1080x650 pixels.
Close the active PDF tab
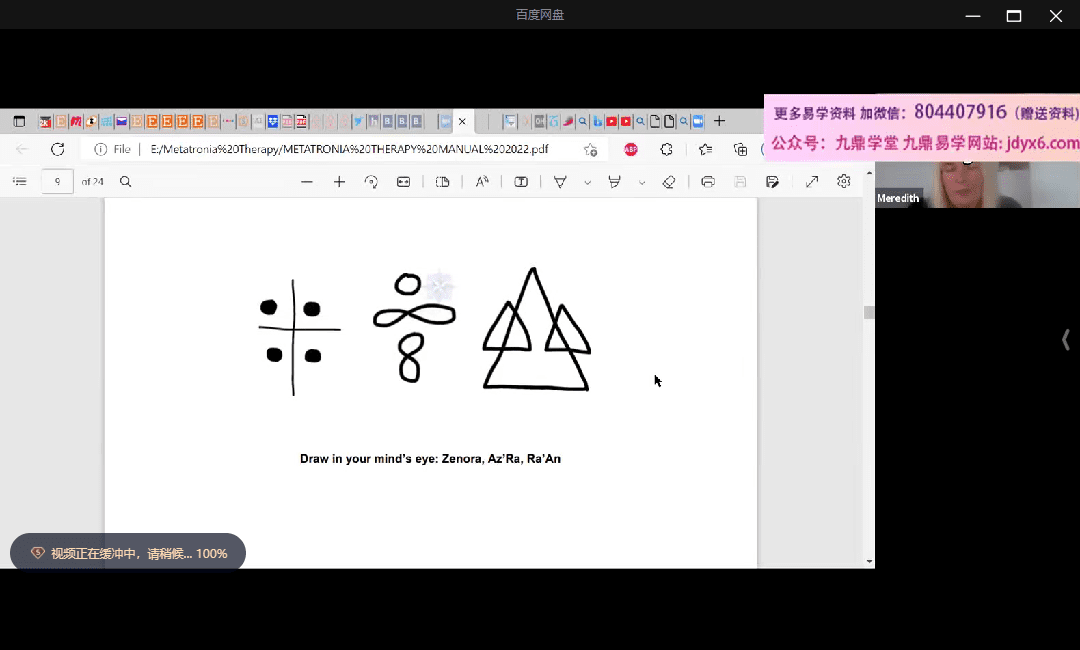point(462,122)
